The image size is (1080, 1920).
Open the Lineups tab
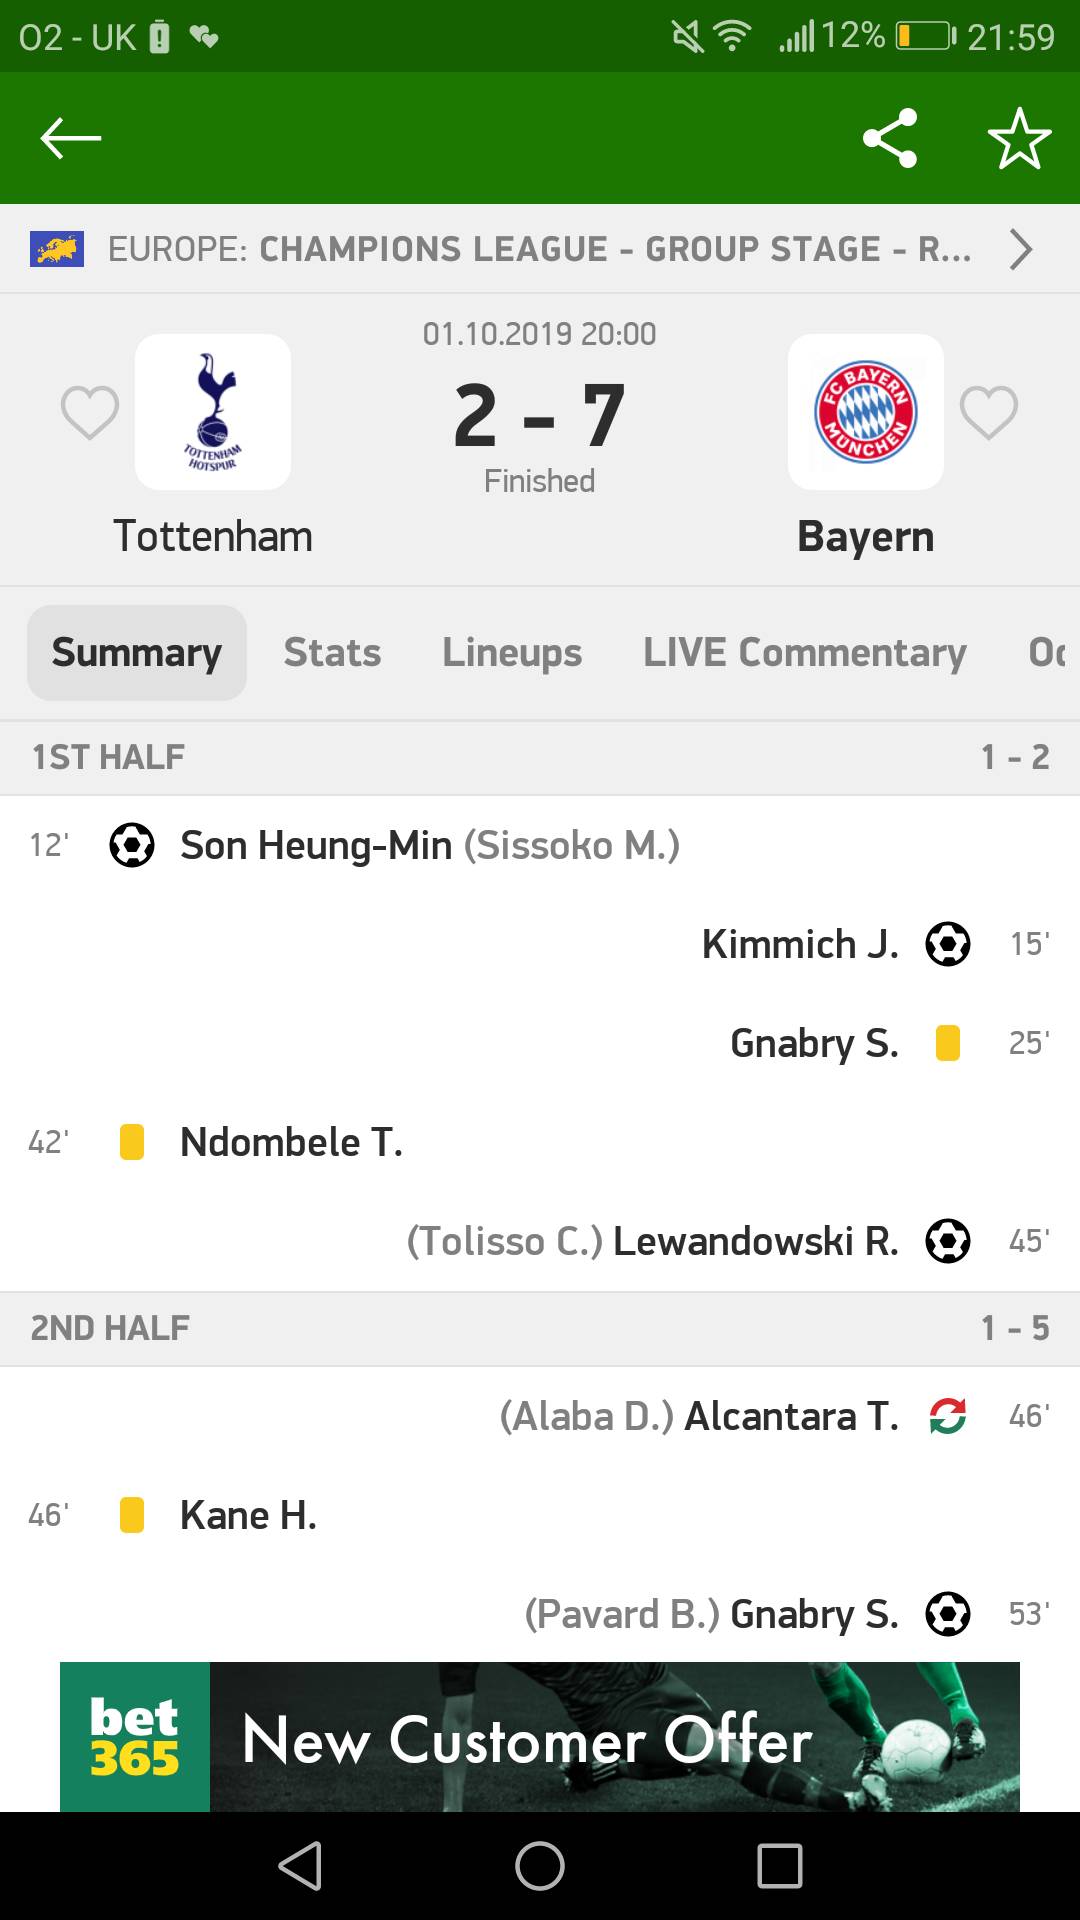click(x=512, y=652)
